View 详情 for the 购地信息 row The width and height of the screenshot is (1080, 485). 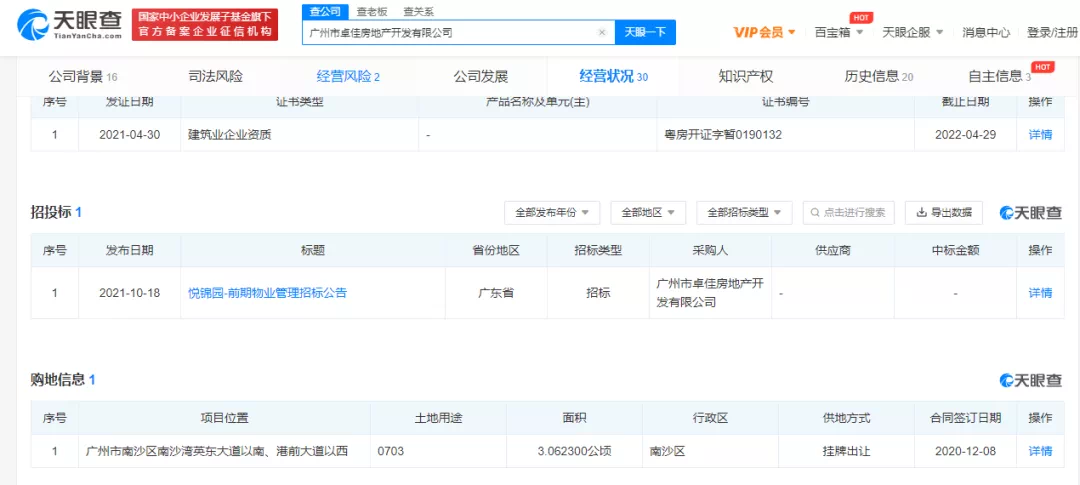tap(1040, 451)
